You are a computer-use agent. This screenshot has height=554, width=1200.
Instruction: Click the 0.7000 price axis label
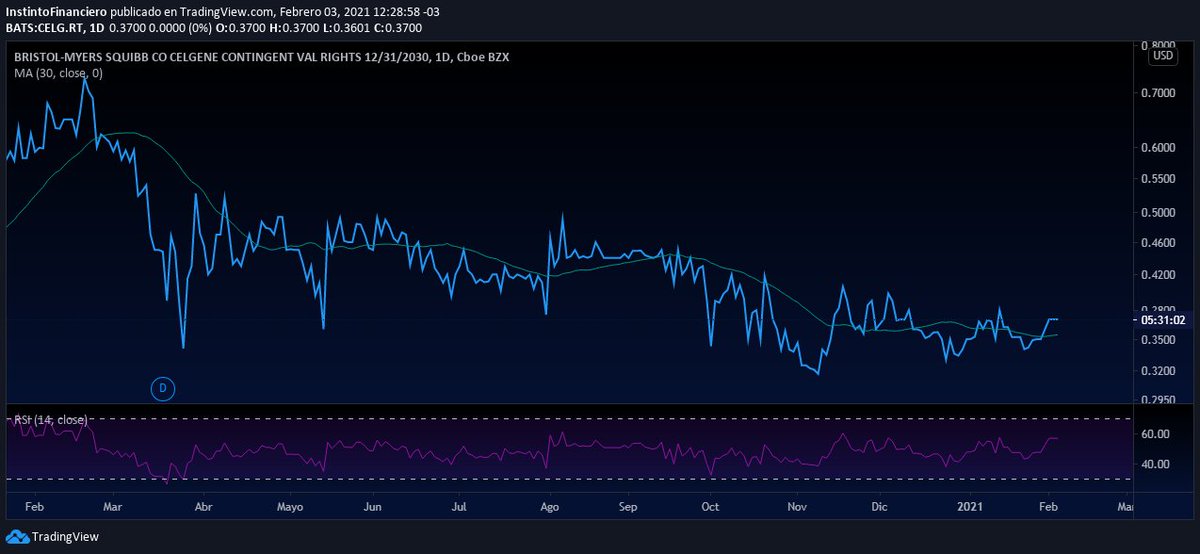coord(1159,93)
